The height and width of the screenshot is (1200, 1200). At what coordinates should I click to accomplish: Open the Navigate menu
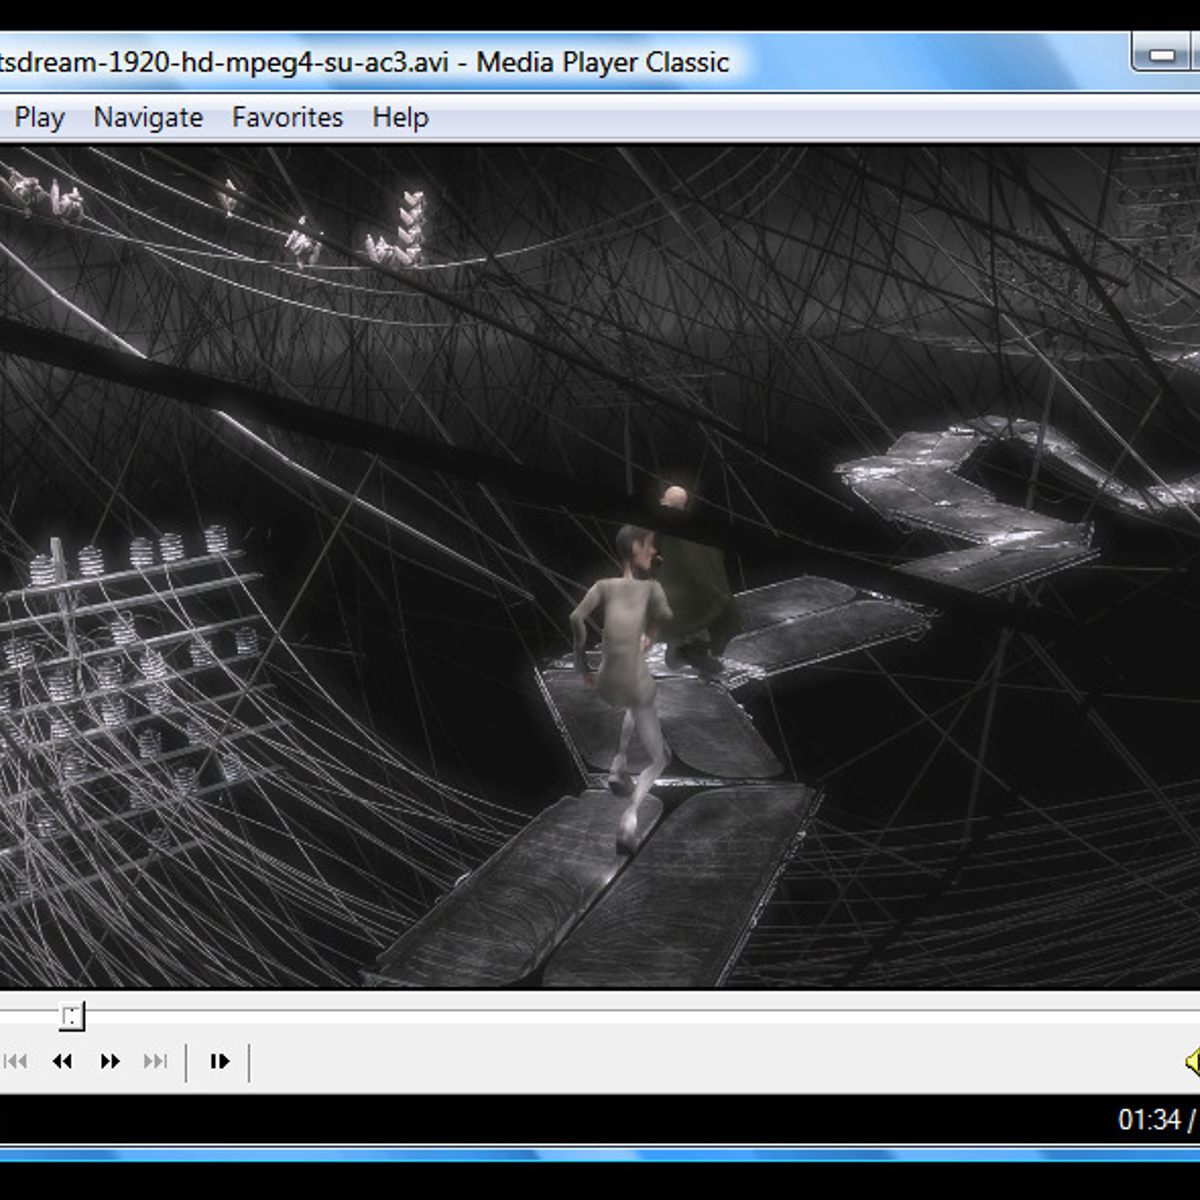pyautogui.click(x=148, y=118)
